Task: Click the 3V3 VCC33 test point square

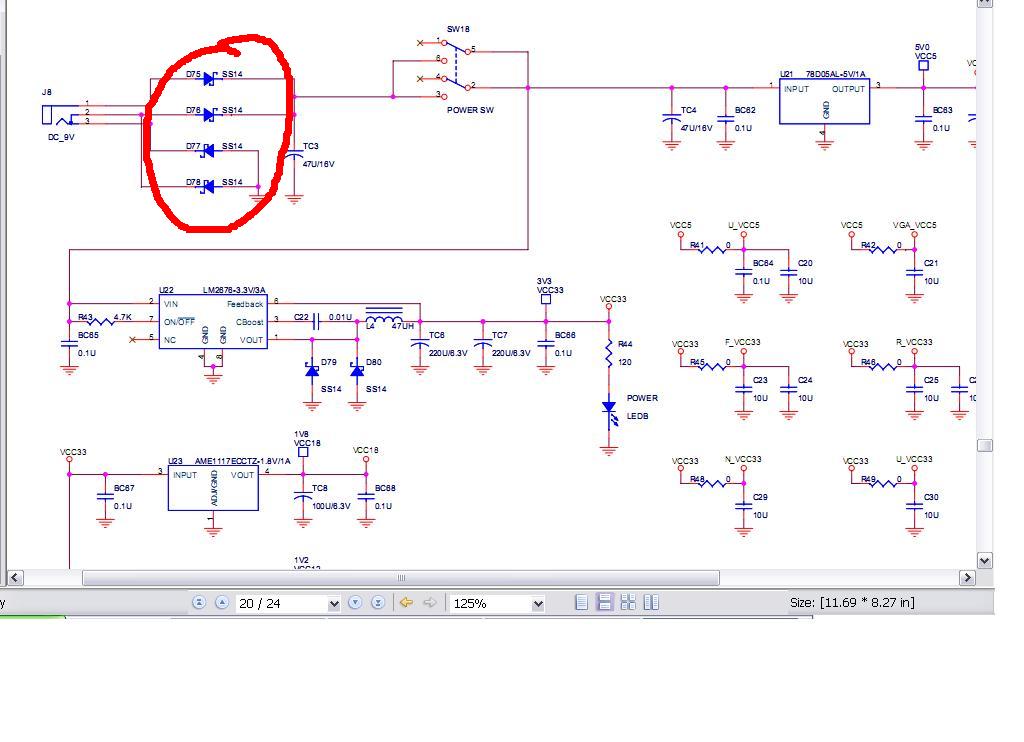Action: [546, 299]
